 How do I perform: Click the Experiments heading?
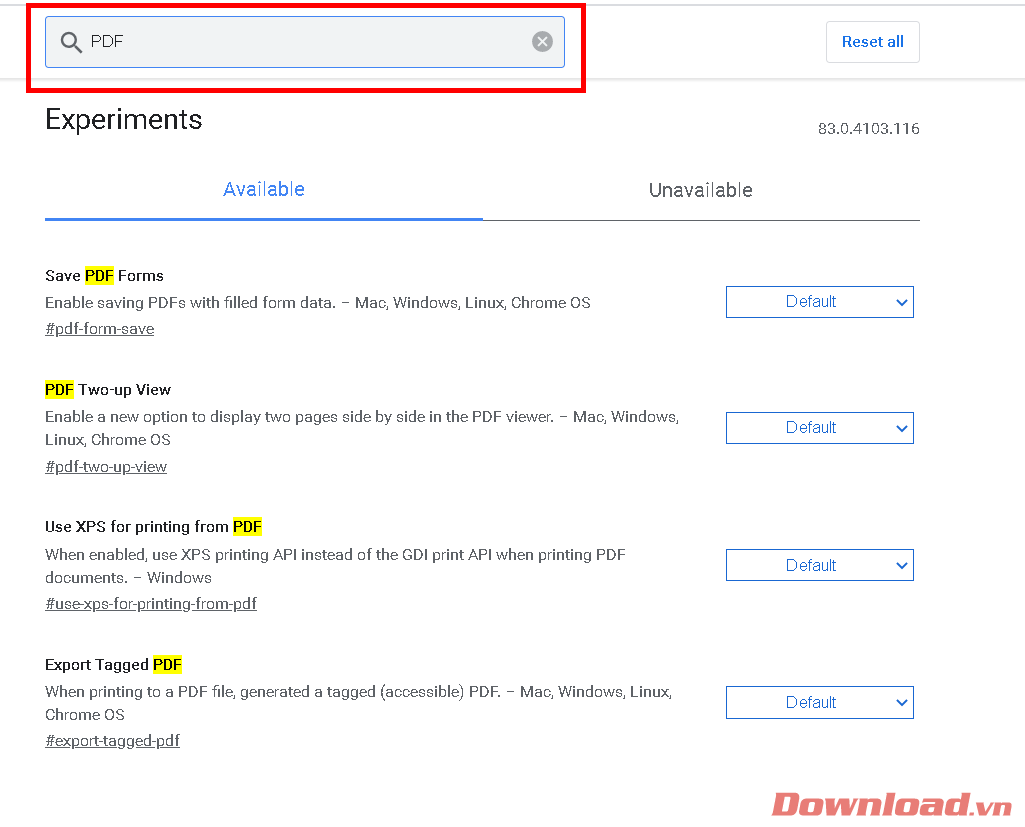point(124,120)
